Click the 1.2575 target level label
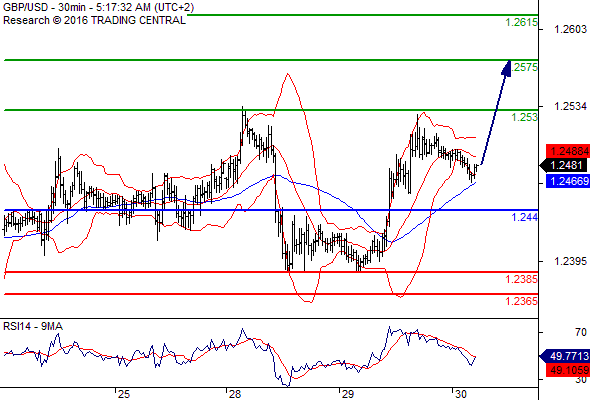Image resolution: width=590 pixels, height=400 pixels. point(525,67)
